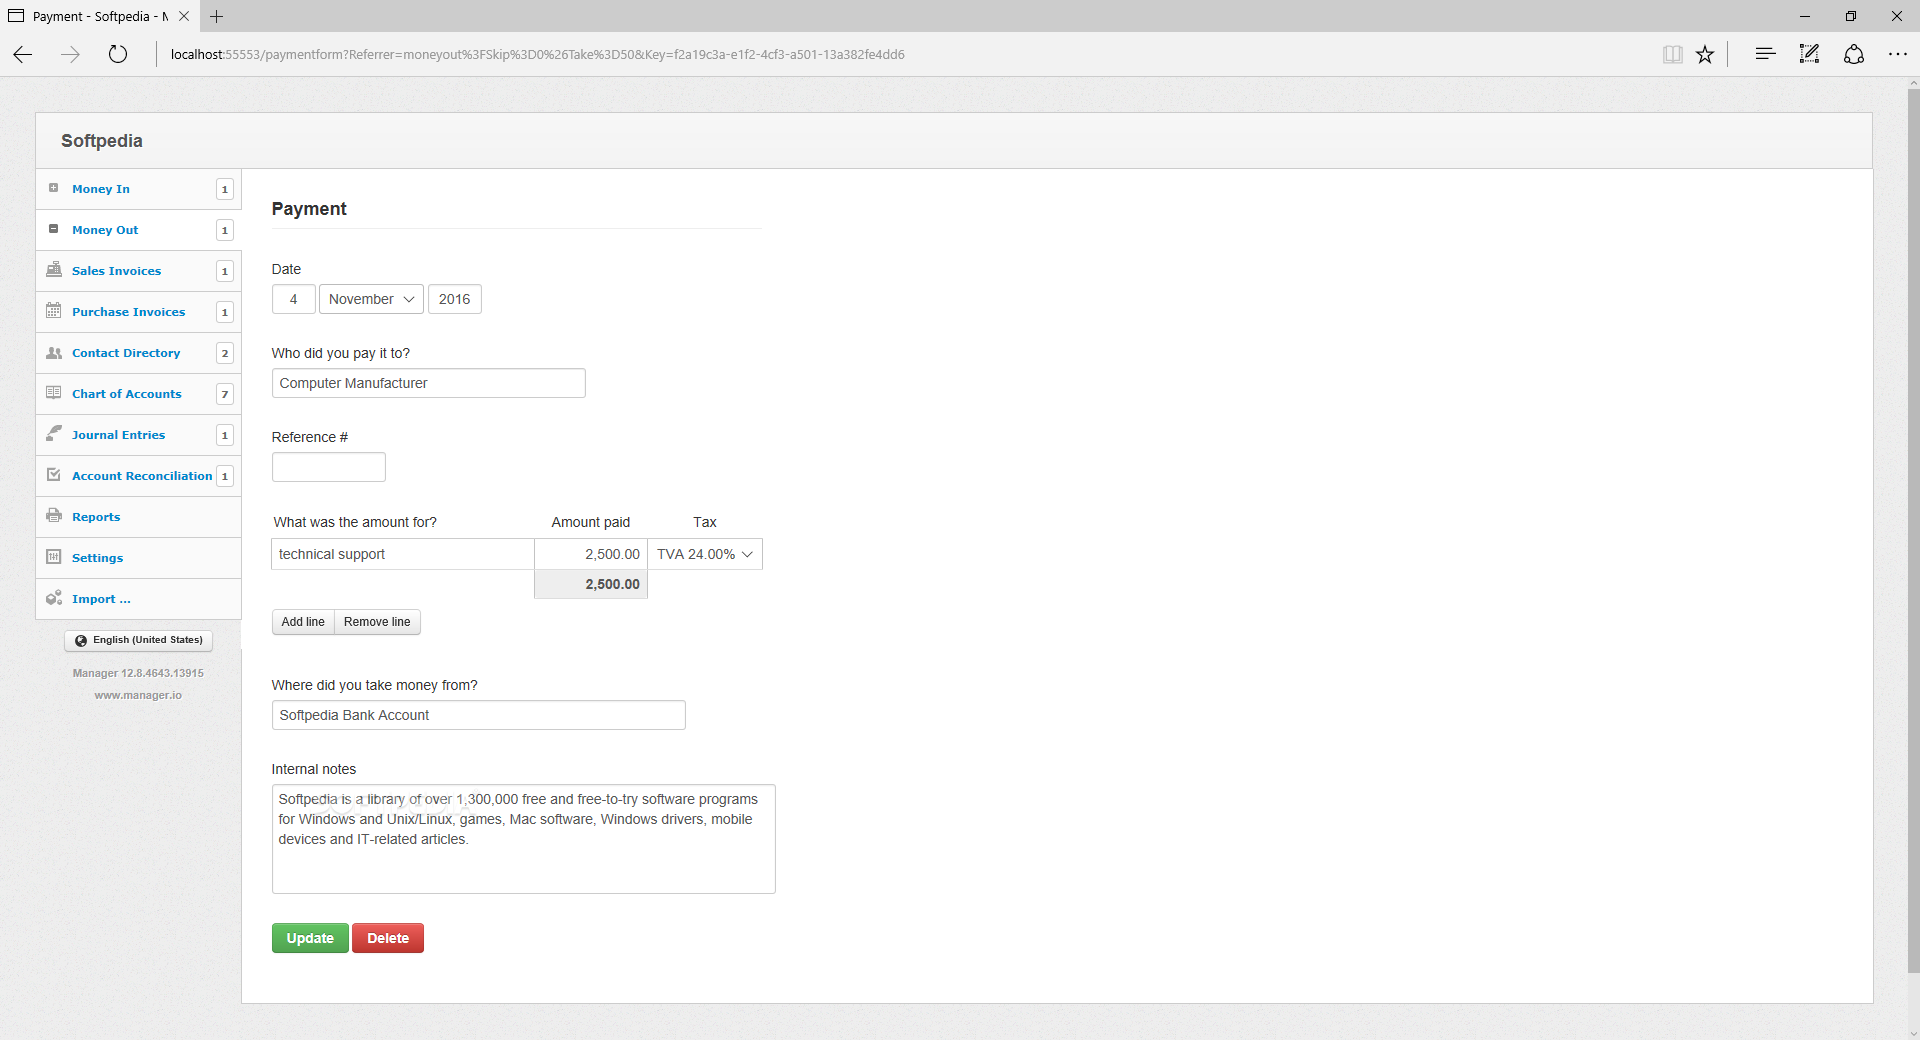Open the Money In section
The height and width of the screenshot is (1040, 1920).
[101, 189]
